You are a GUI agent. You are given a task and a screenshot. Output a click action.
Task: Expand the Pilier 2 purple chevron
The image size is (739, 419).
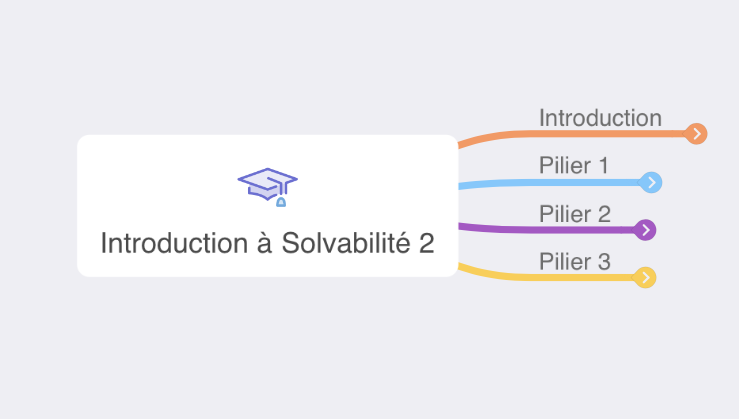click(646, 230)
